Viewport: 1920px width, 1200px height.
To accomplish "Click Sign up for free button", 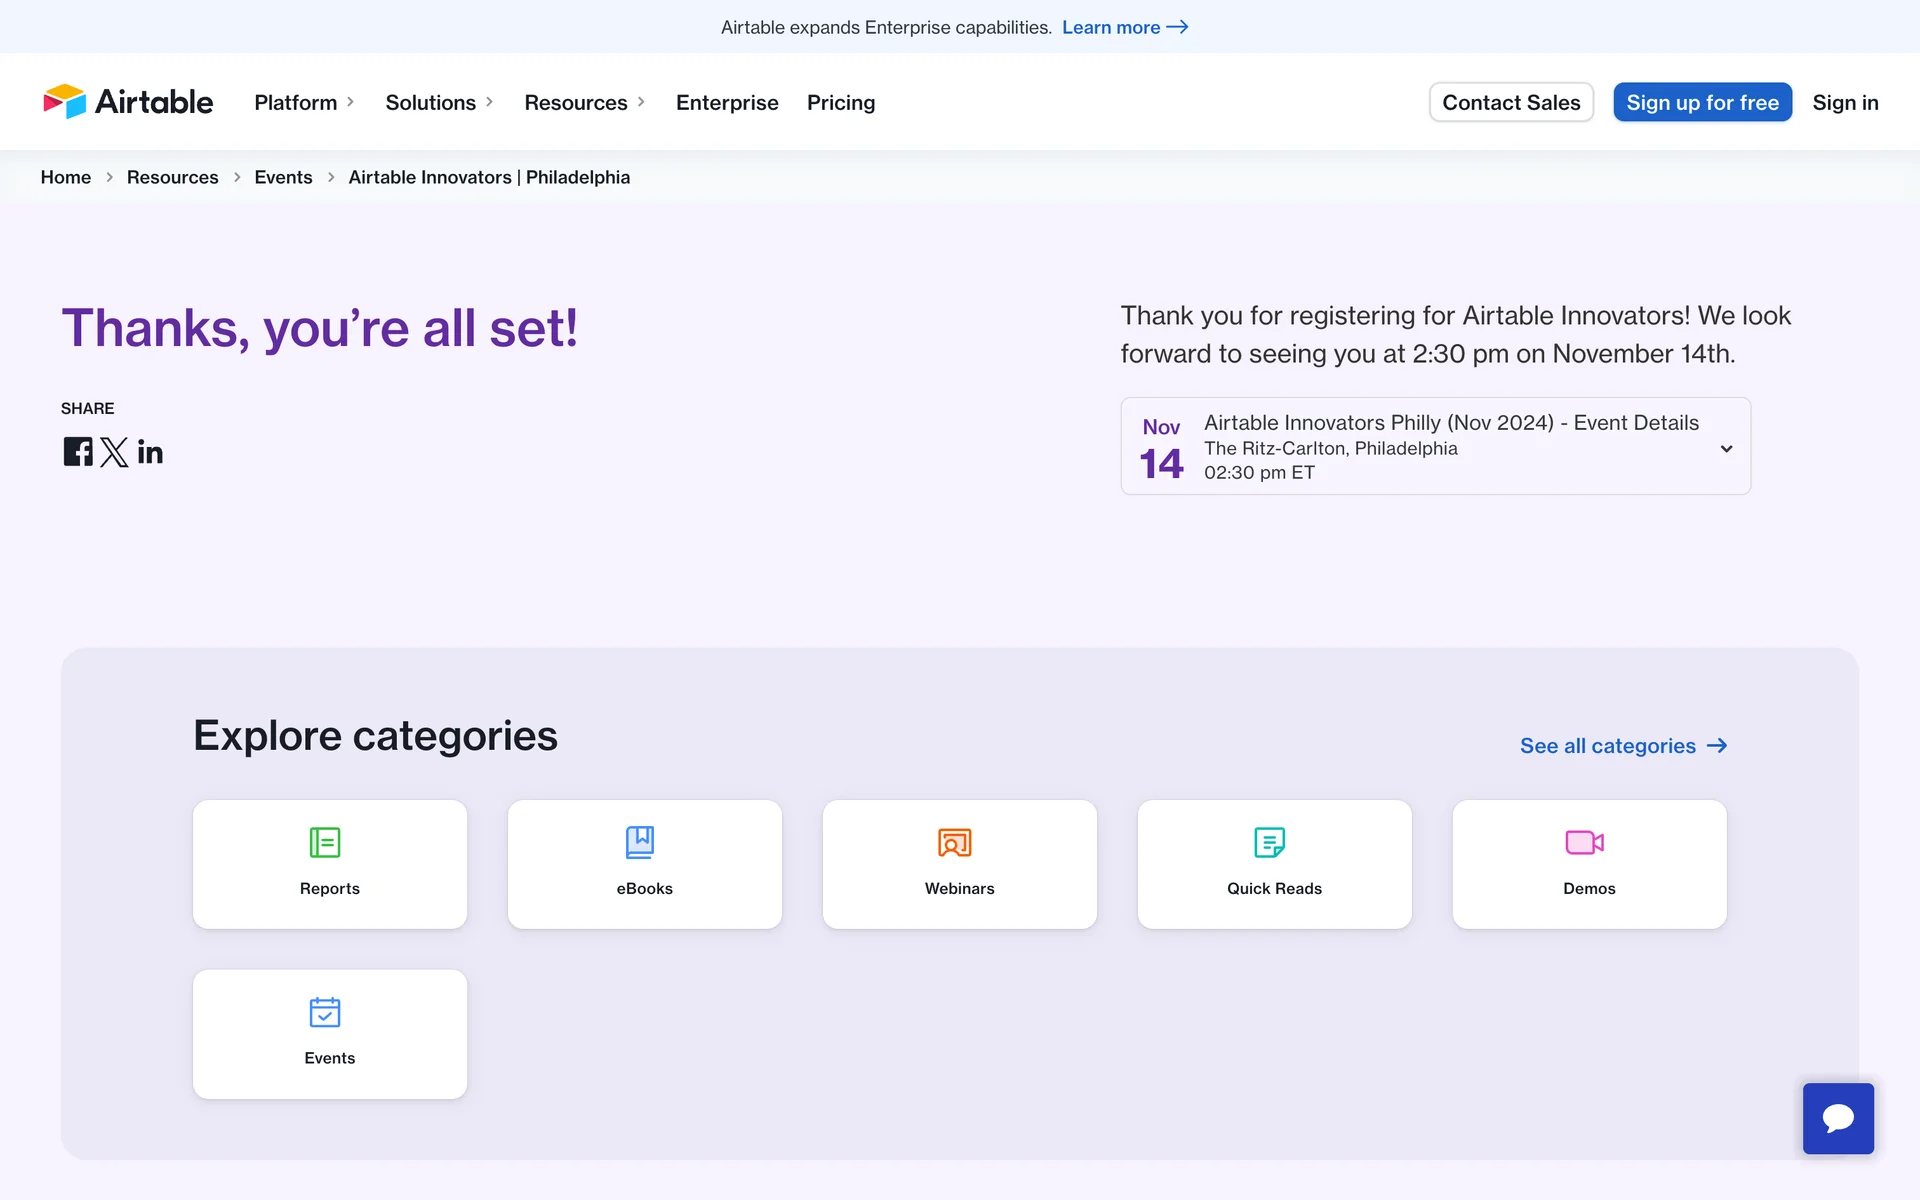I will [1702, 102].
